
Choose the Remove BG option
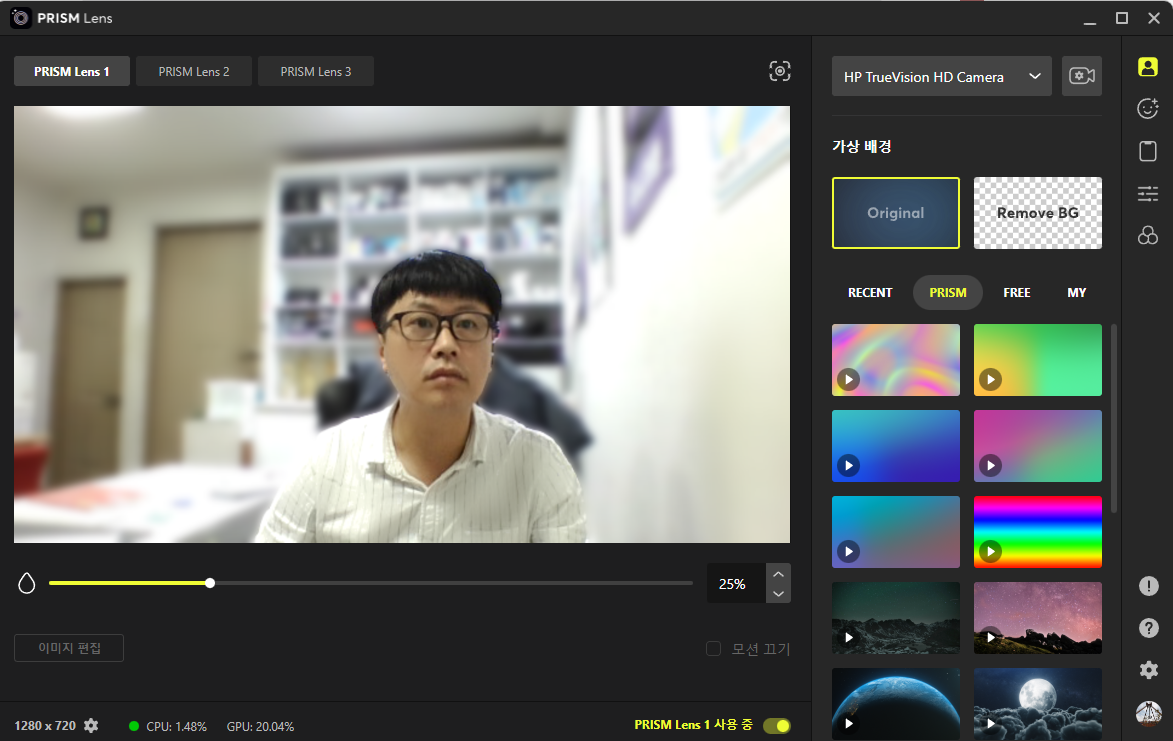click(x=1038, y=213)
